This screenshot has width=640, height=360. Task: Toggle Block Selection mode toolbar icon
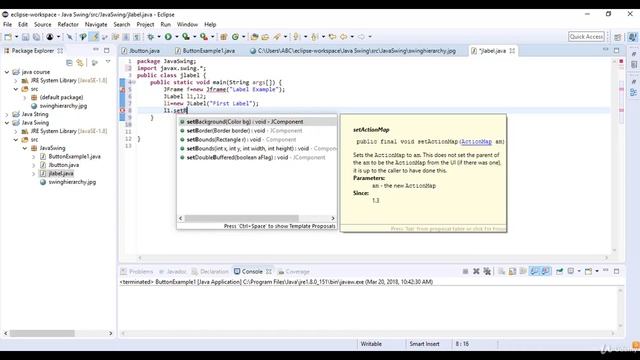pos(126,37)
